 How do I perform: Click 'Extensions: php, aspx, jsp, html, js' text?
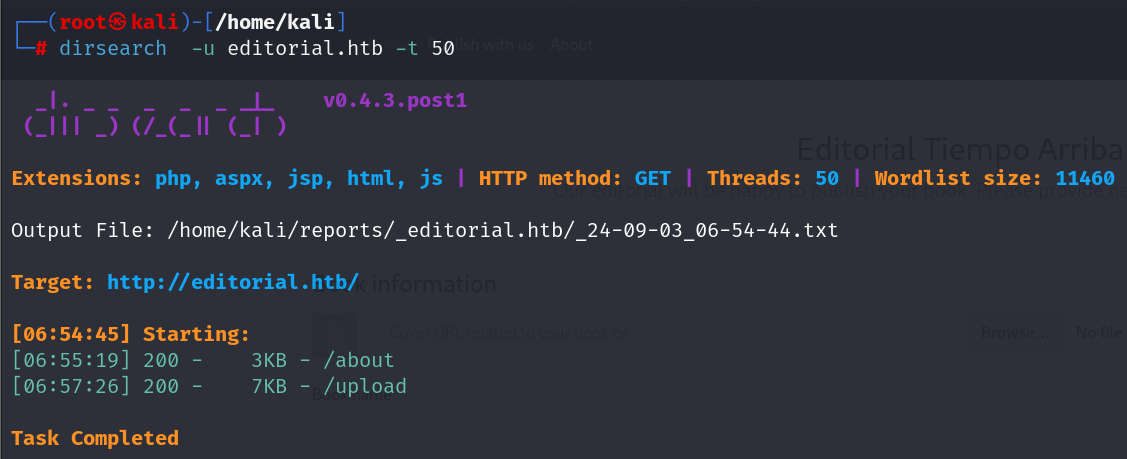coord(227,178)
